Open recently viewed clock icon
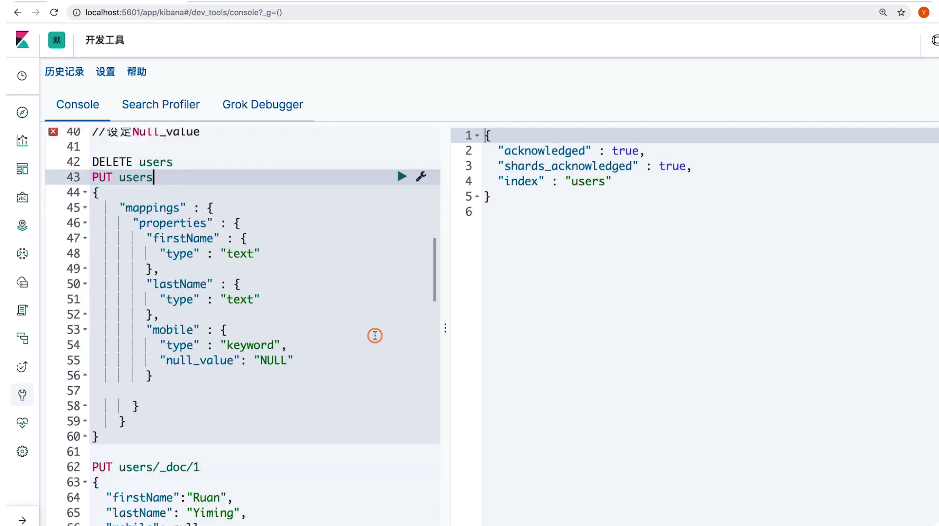This screenshot has height=526, width=939. (22, 76)
